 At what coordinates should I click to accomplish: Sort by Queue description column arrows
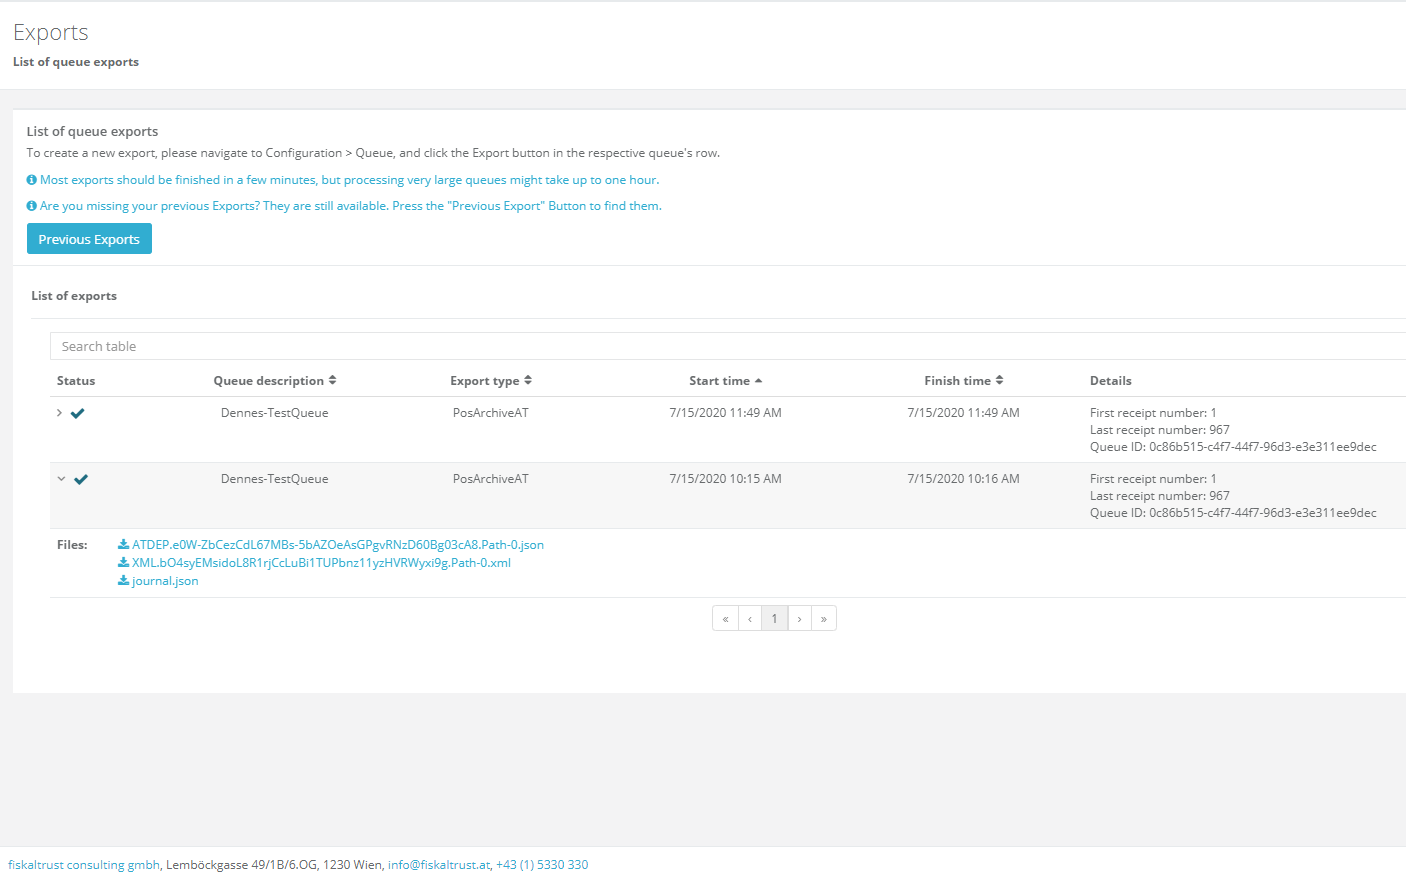pyautogui.click(x=332, y=380)
